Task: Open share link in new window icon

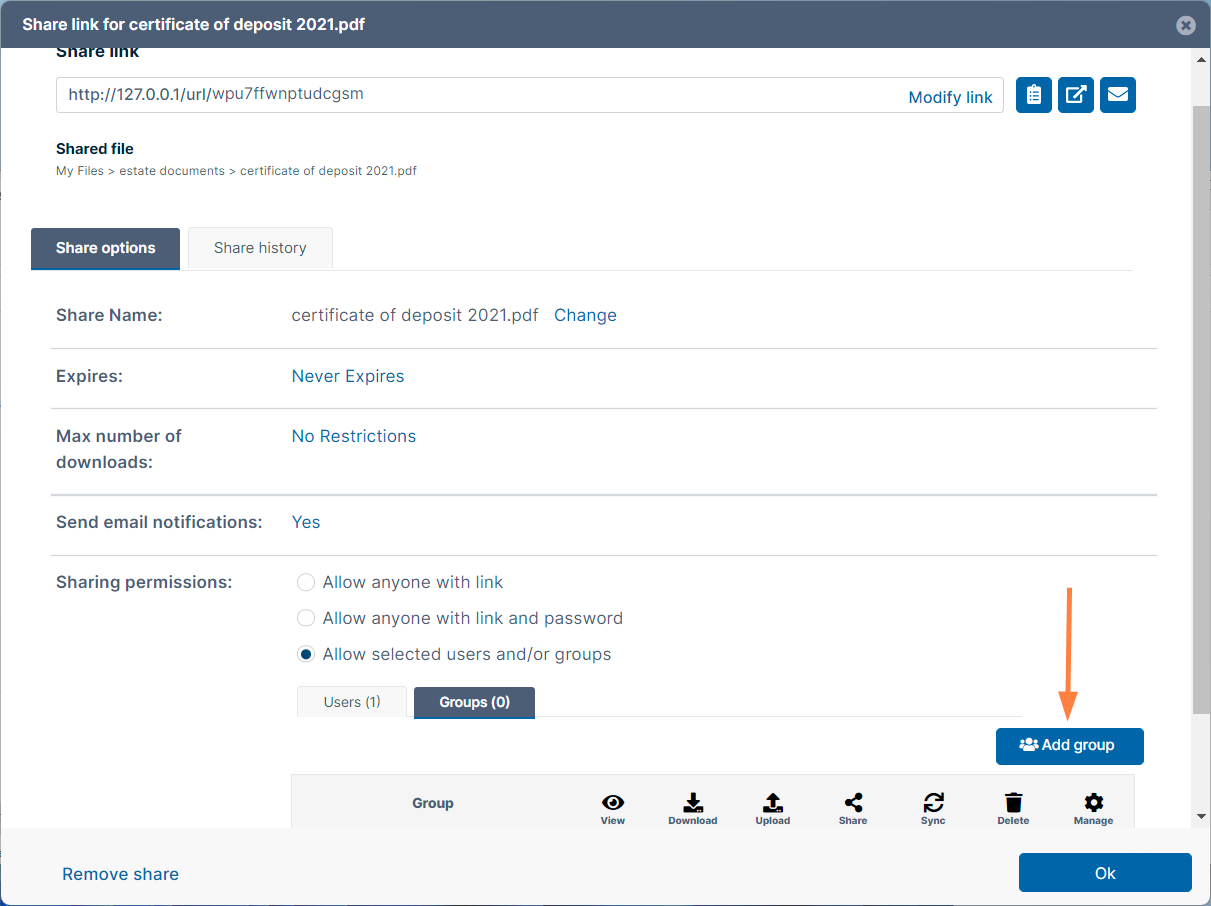Action: (x=1075, y=95)
